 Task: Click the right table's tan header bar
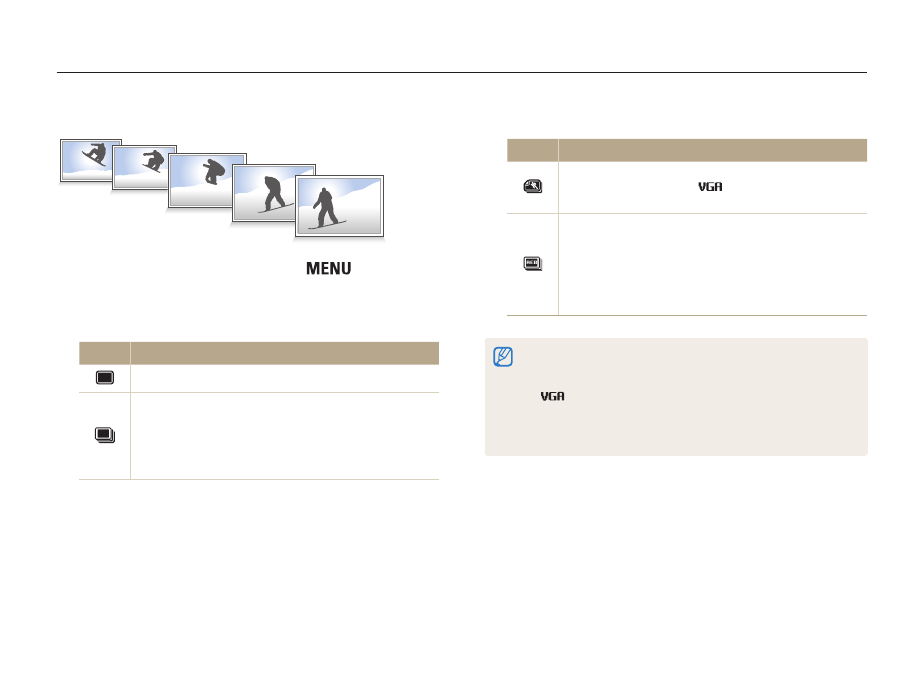point(686,149)
